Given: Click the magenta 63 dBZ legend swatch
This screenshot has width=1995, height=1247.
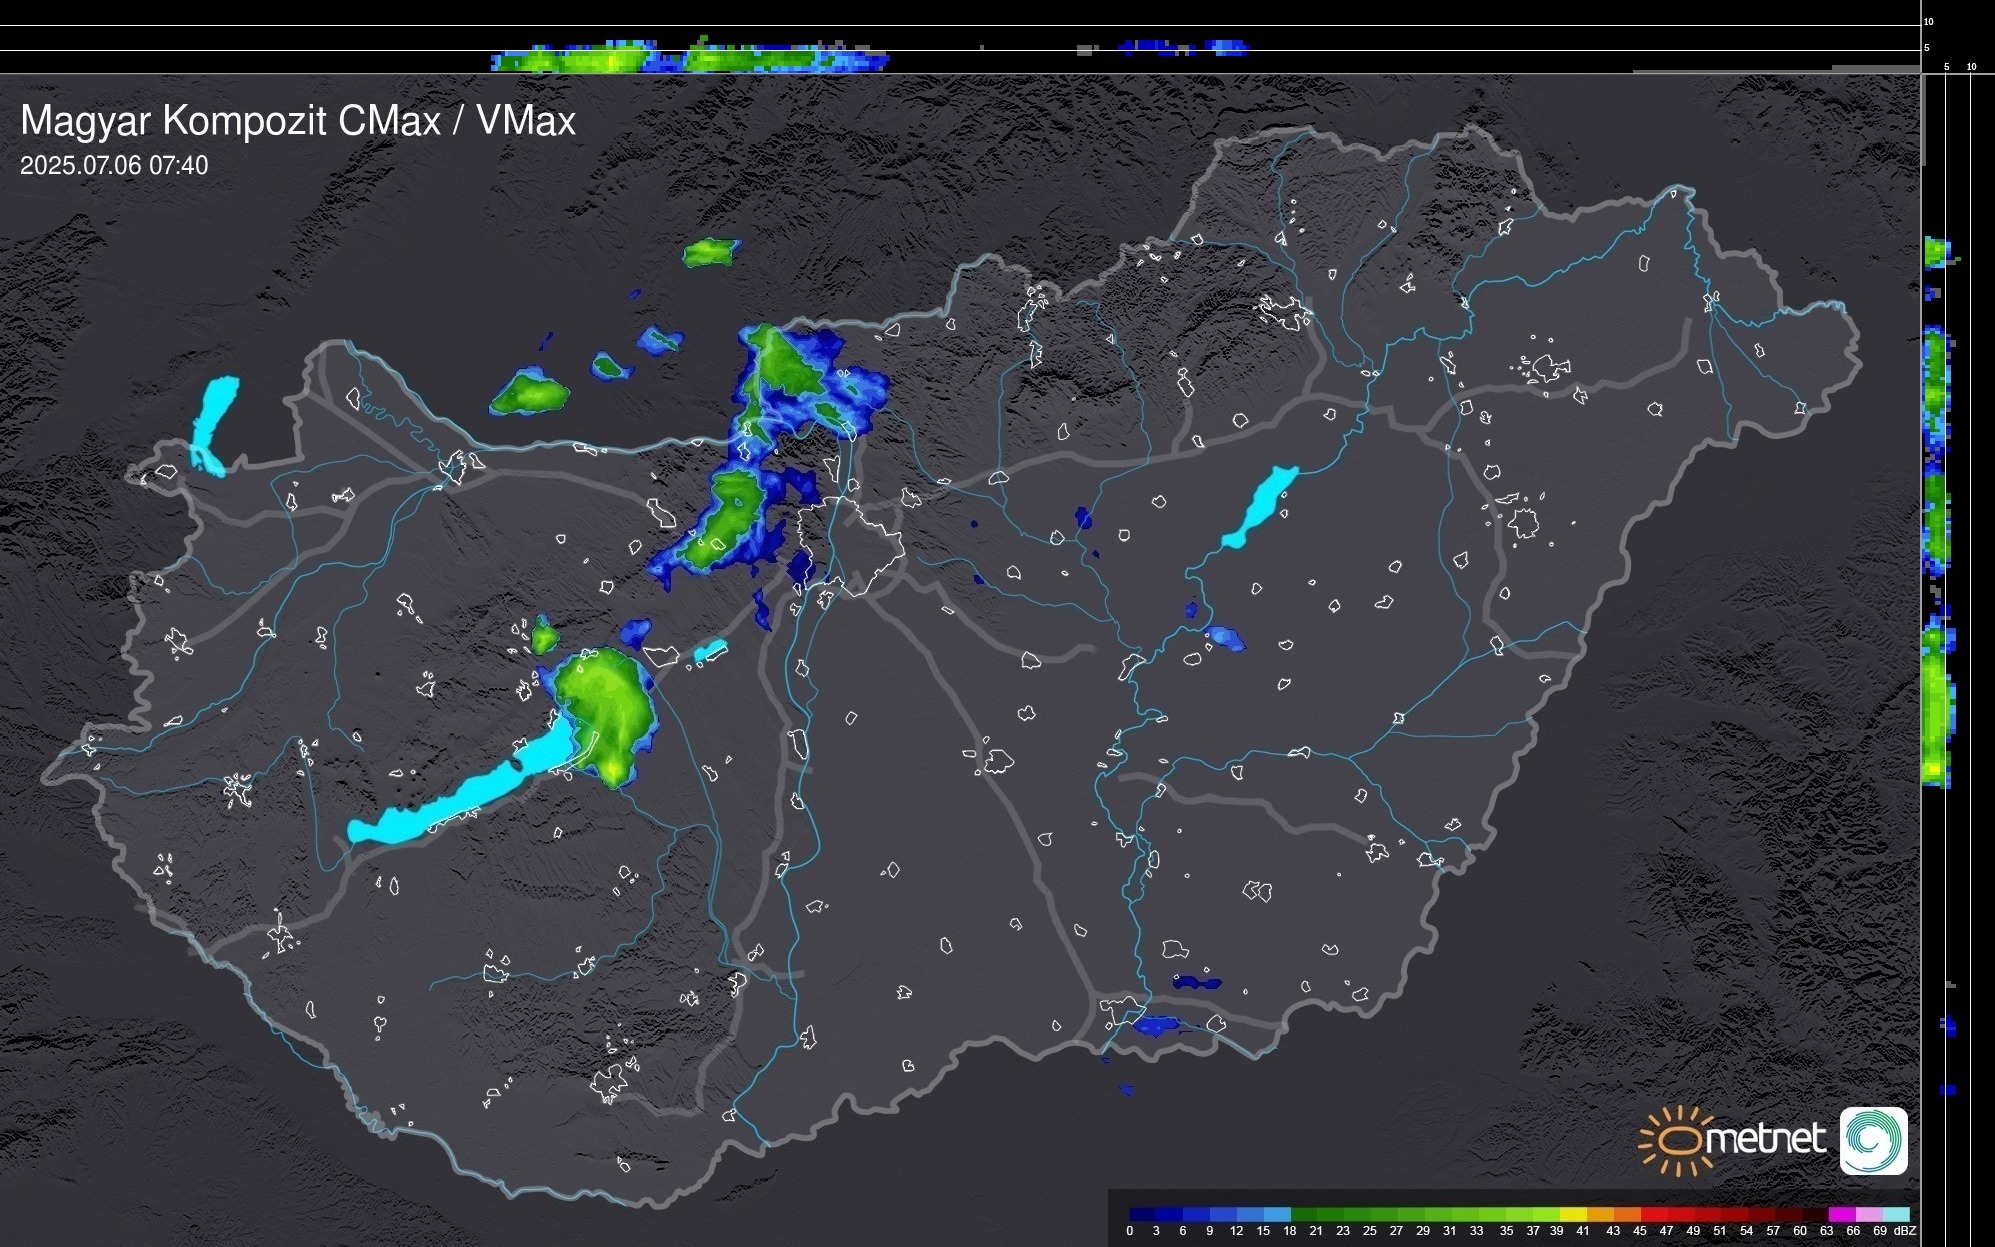Looking at the screenshot, I should coord(1841,1214).
